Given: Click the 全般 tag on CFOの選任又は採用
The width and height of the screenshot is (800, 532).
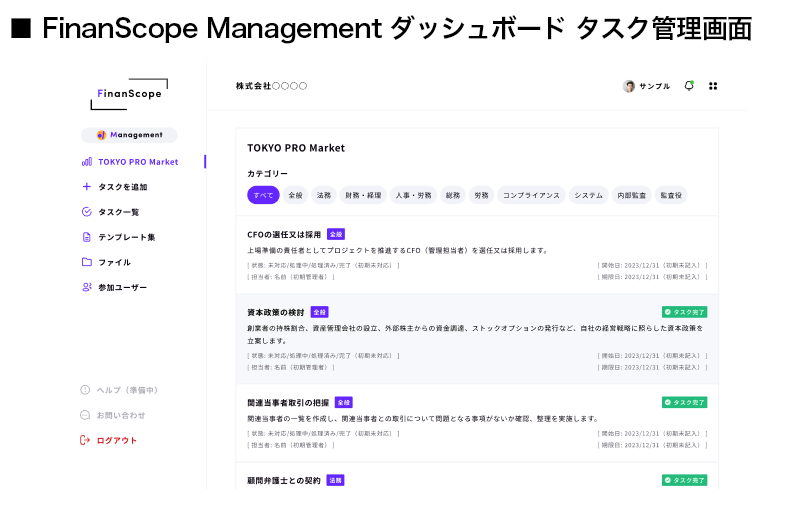Looking at the screenshot, I should [336, 235].
